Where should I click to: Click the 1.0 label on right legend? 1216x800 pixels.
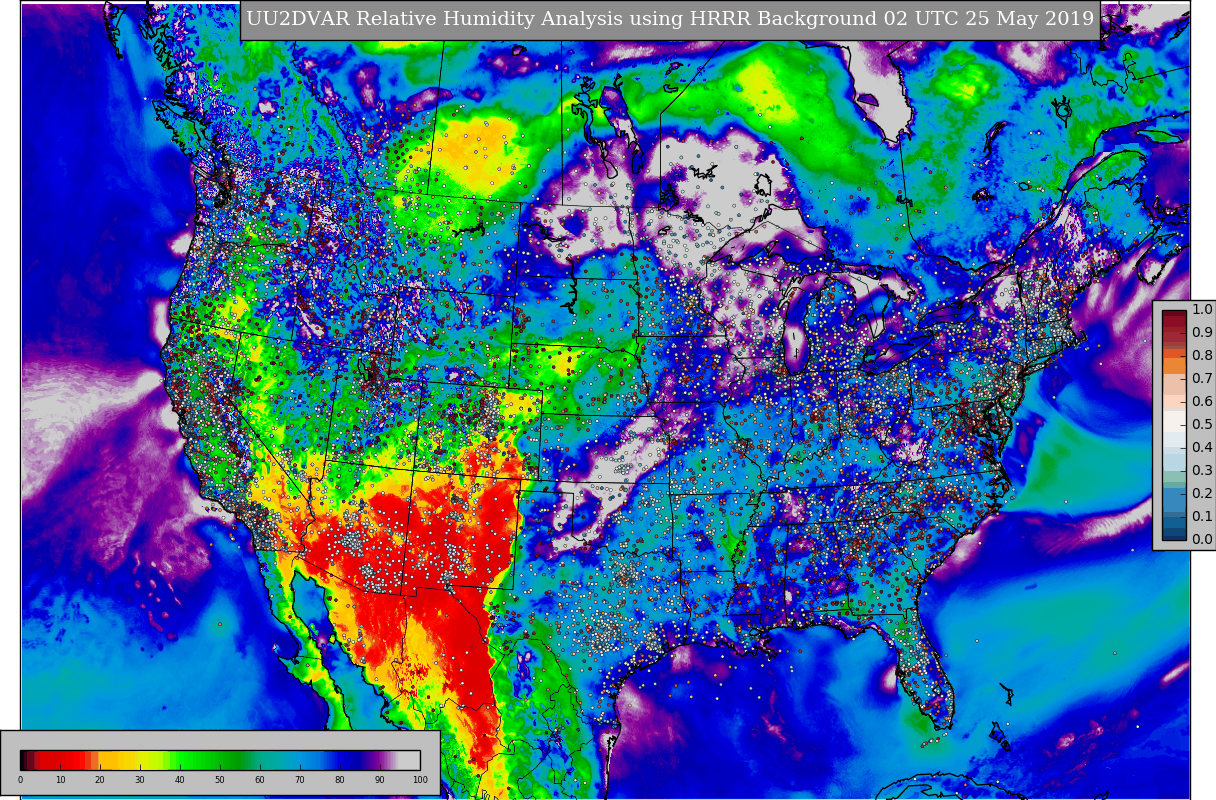[x=1202, y=310]
